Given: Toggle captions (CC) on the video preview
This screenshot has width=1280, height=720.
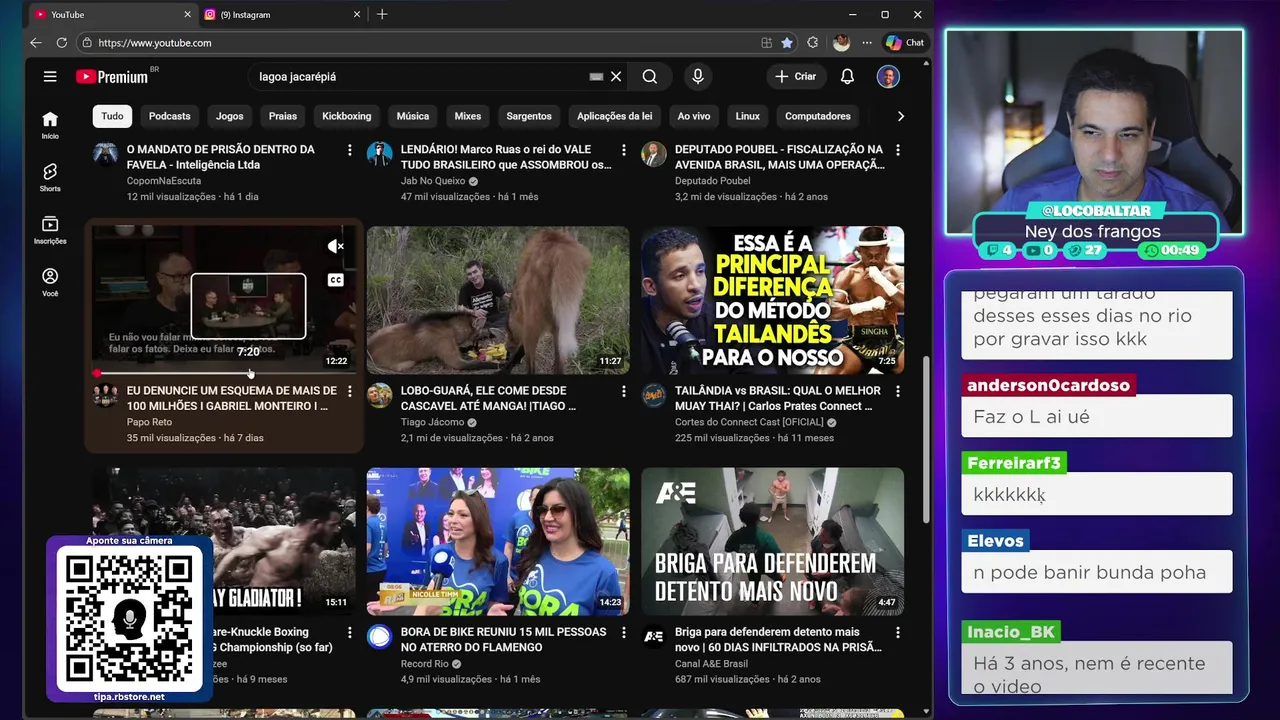Looking at the screenshot, I should pyautogui.click(x=336, y=280).
